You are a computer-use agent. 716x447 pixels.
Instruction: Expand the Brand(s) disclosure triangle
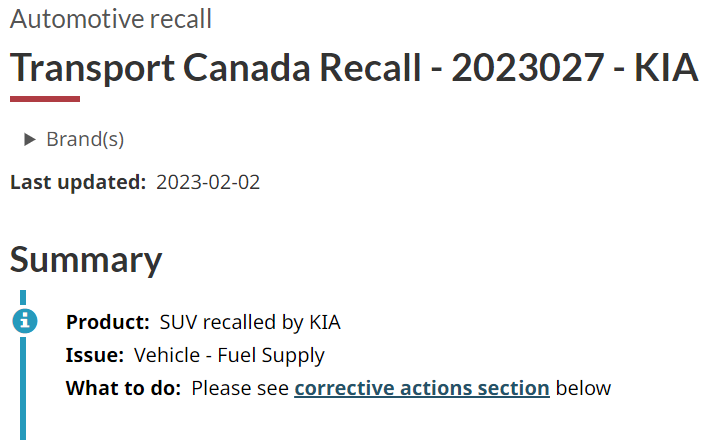(30, 139)
